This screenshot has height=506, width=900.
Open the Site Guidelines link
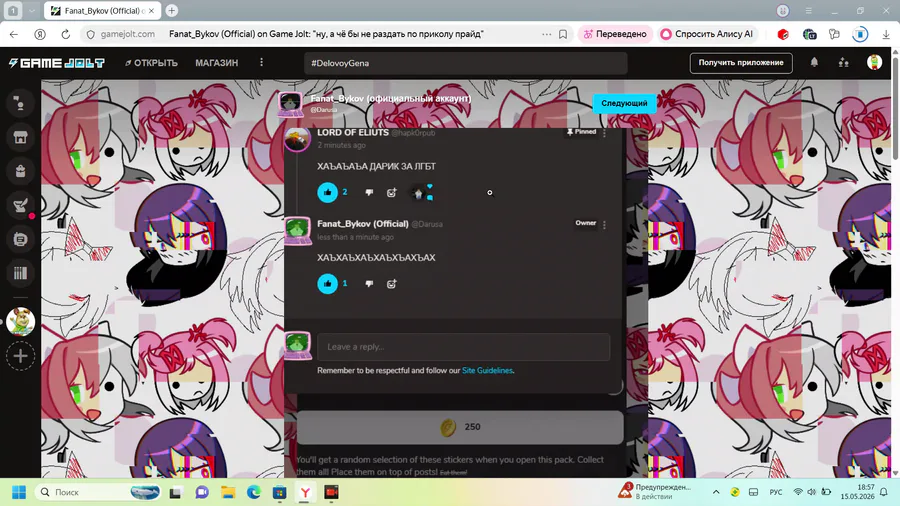click(487, 371)
